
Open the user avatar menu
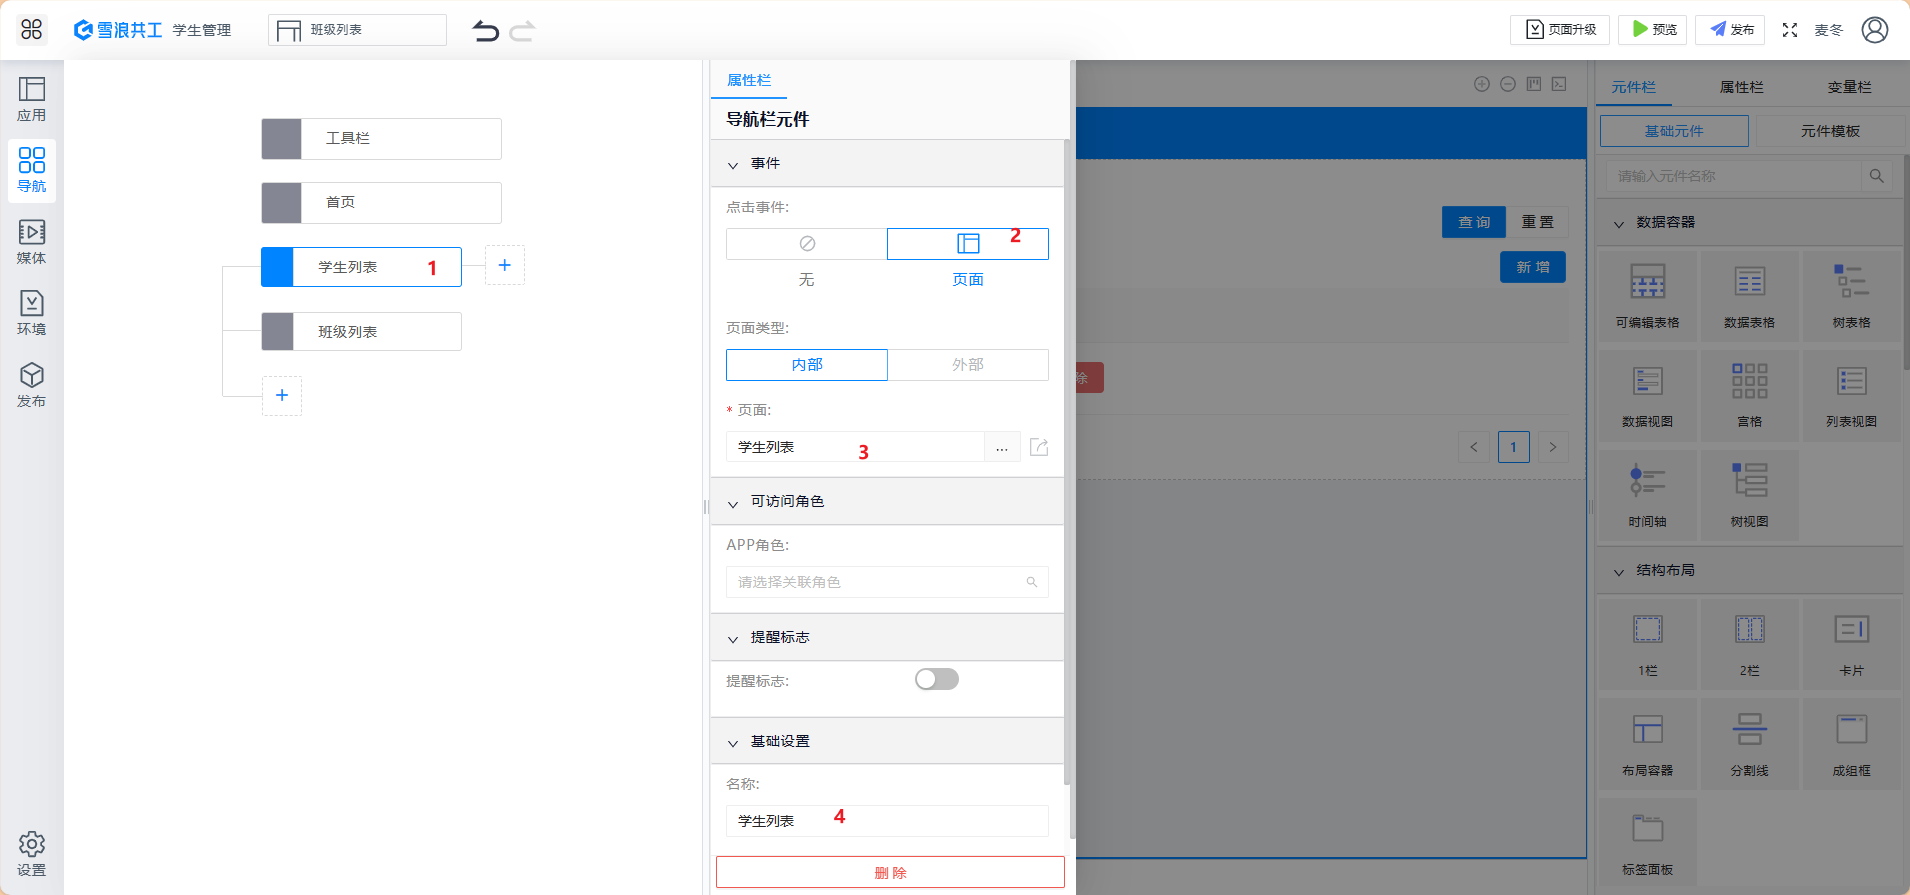coord(1875,30)
